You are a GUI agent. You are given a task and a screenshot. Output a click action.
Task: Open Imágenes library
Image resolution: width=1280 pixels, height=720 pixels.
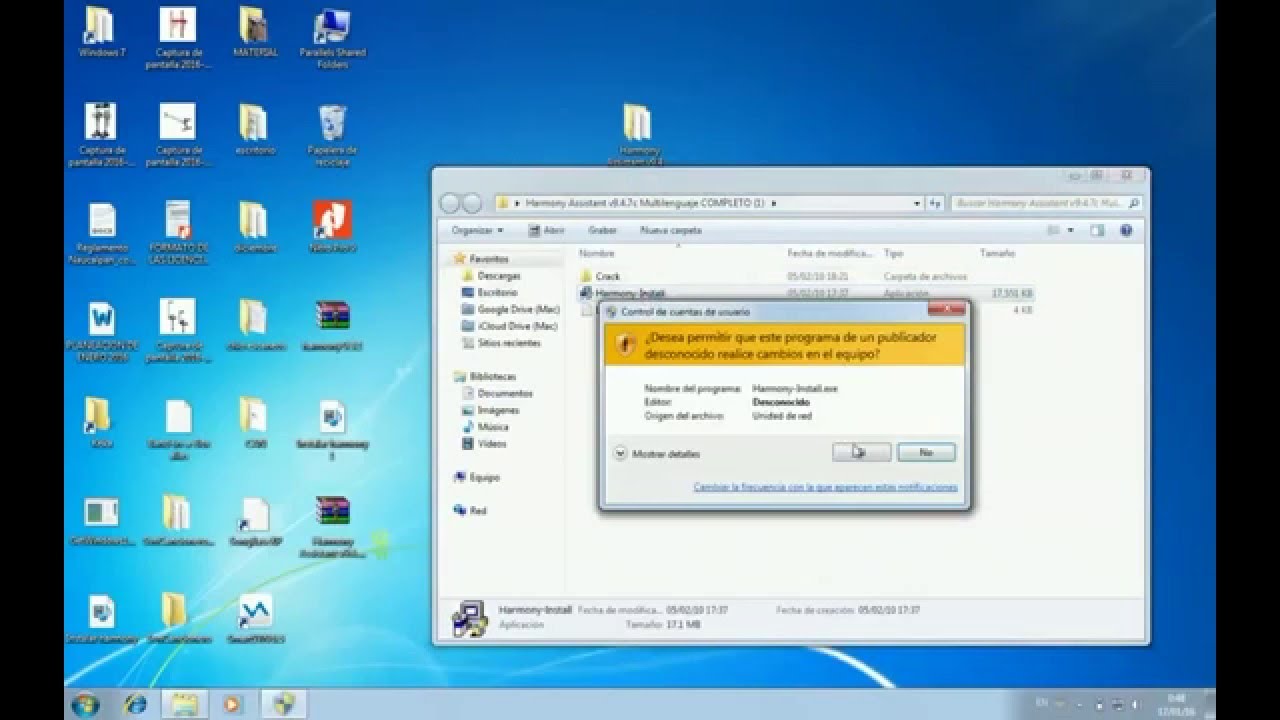point(498,410)
